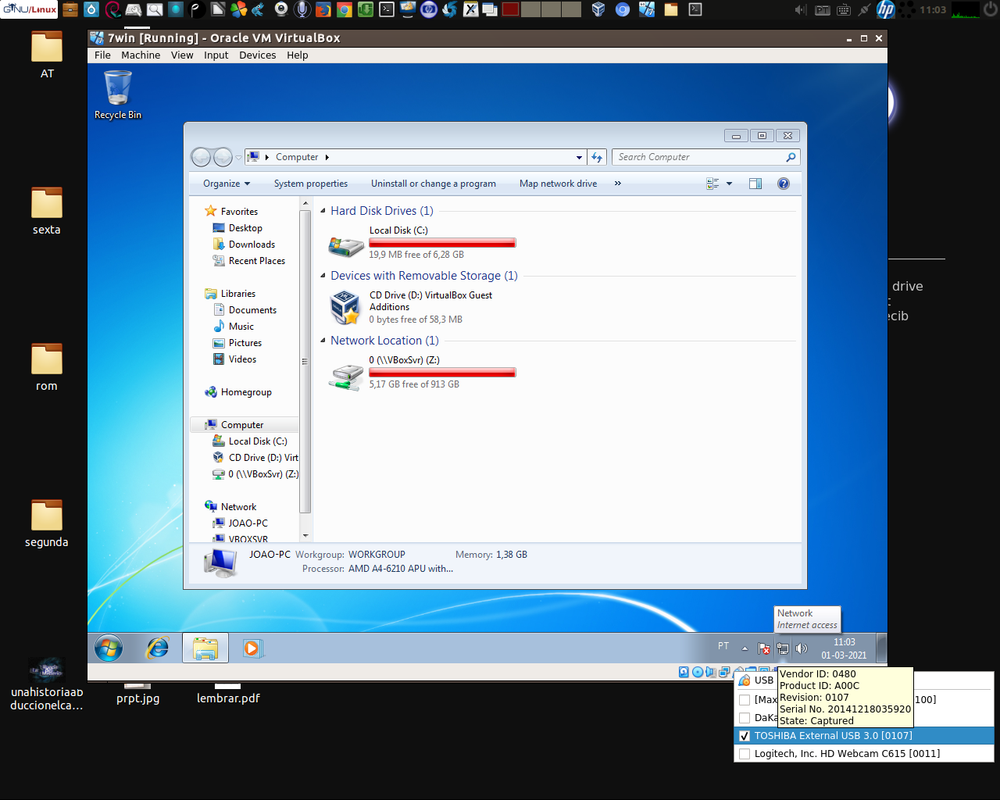
Task: Click the VirtualBox audio status icon
Action: tap(710, 672)
